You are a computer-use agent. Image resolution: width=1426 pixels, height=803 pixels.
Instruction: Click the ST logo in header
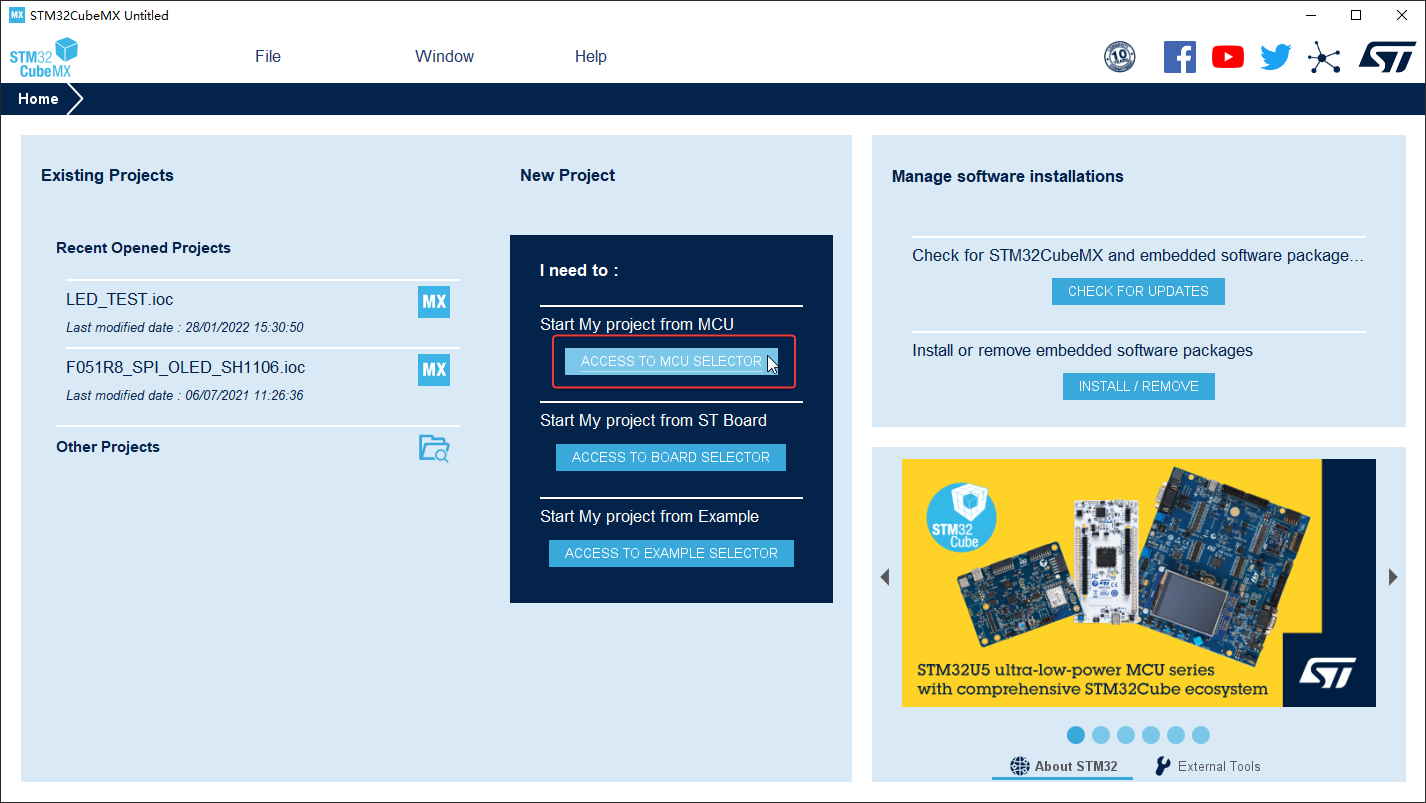click(1387, 57)
